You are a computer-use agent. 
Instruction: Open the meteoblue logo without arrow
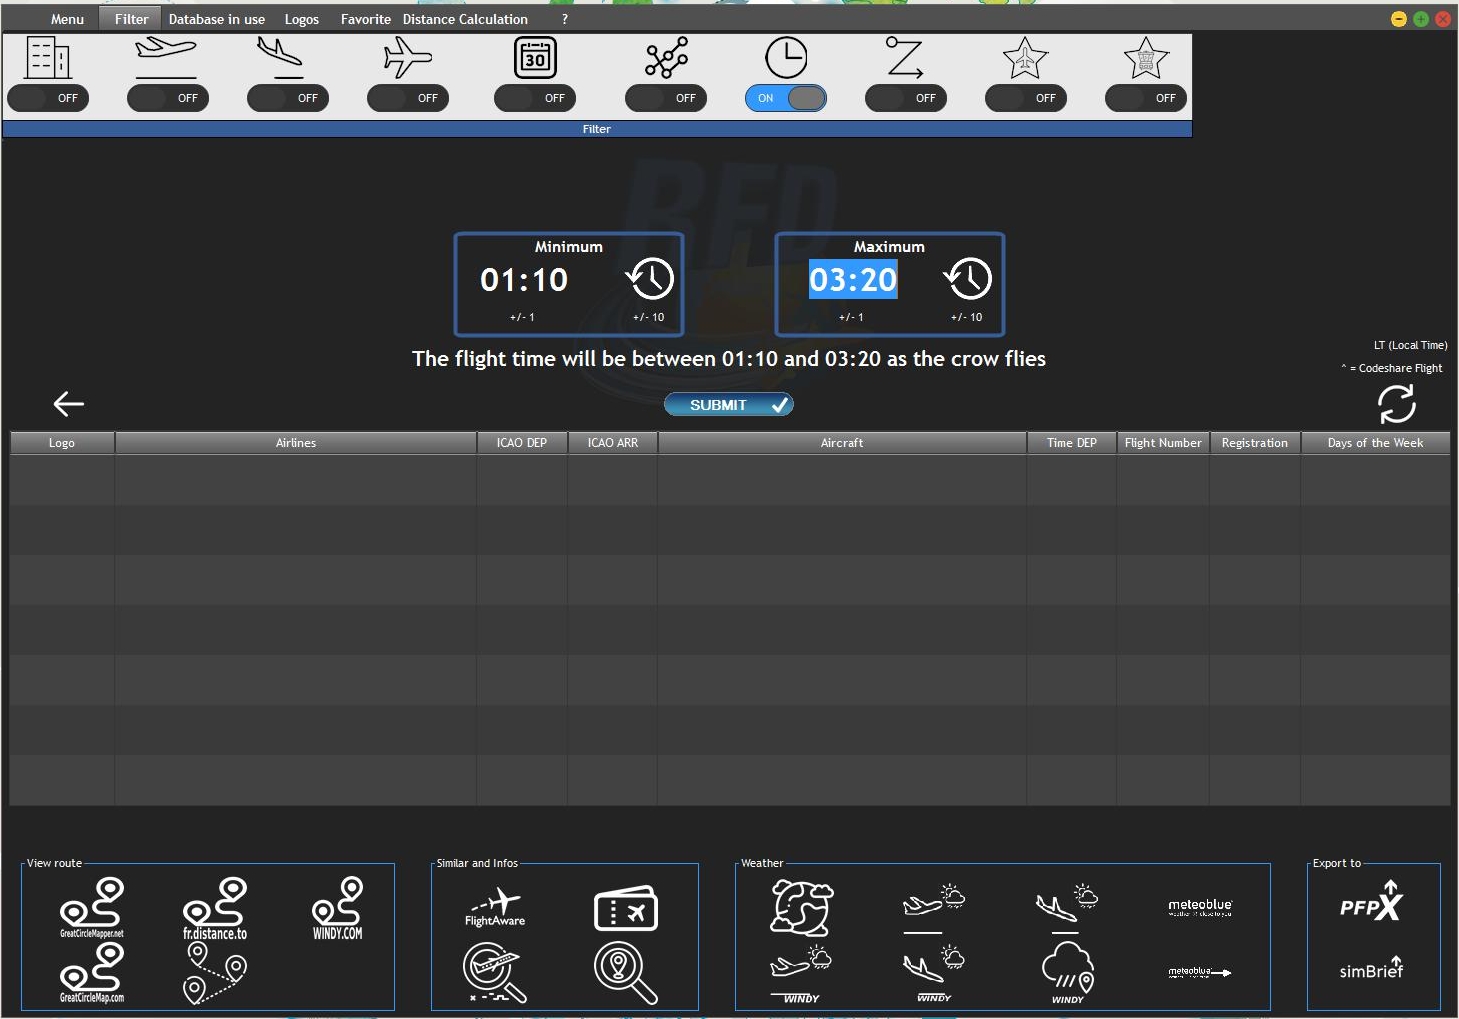[x=1200, y=907]
